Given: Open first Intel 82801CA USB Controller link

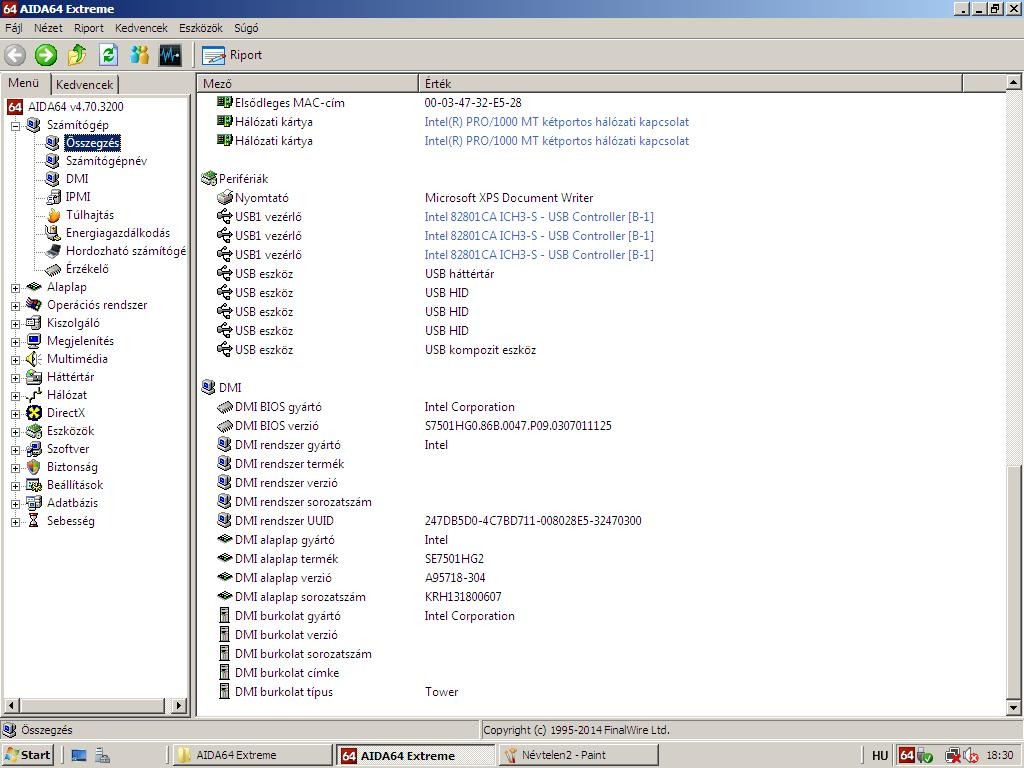Looking at the screenshot, I should 539,217.
